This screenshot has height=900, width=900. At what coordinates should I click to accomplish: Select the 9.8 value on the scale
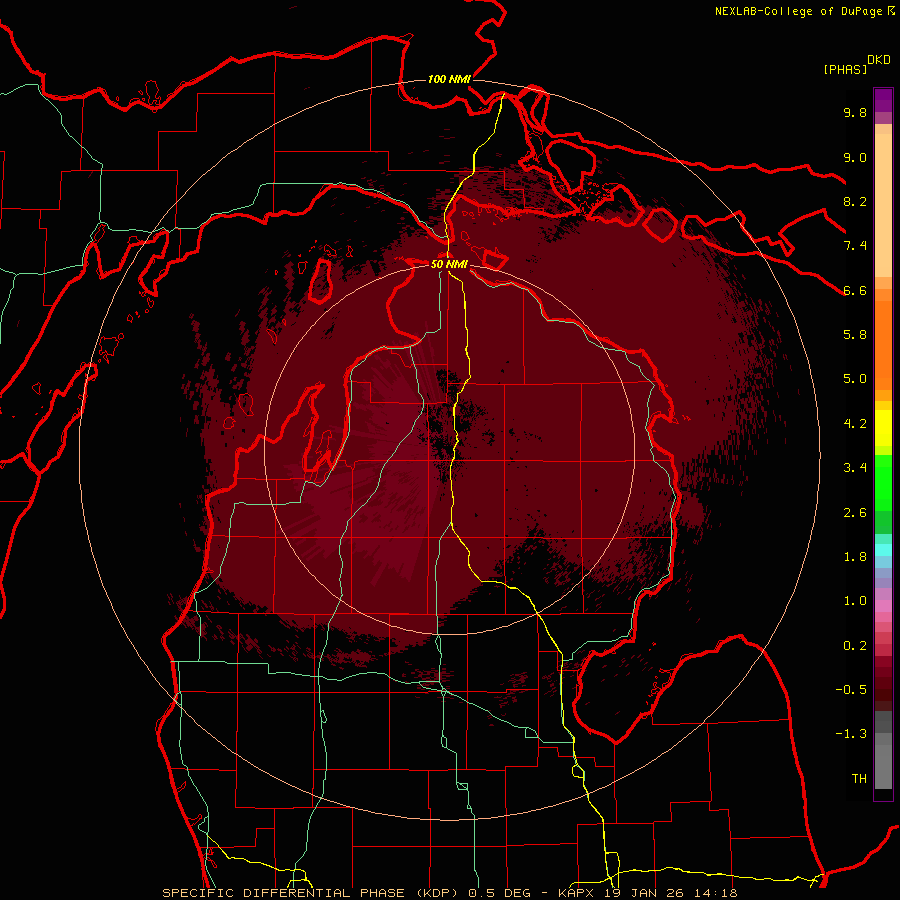point(855,112)
